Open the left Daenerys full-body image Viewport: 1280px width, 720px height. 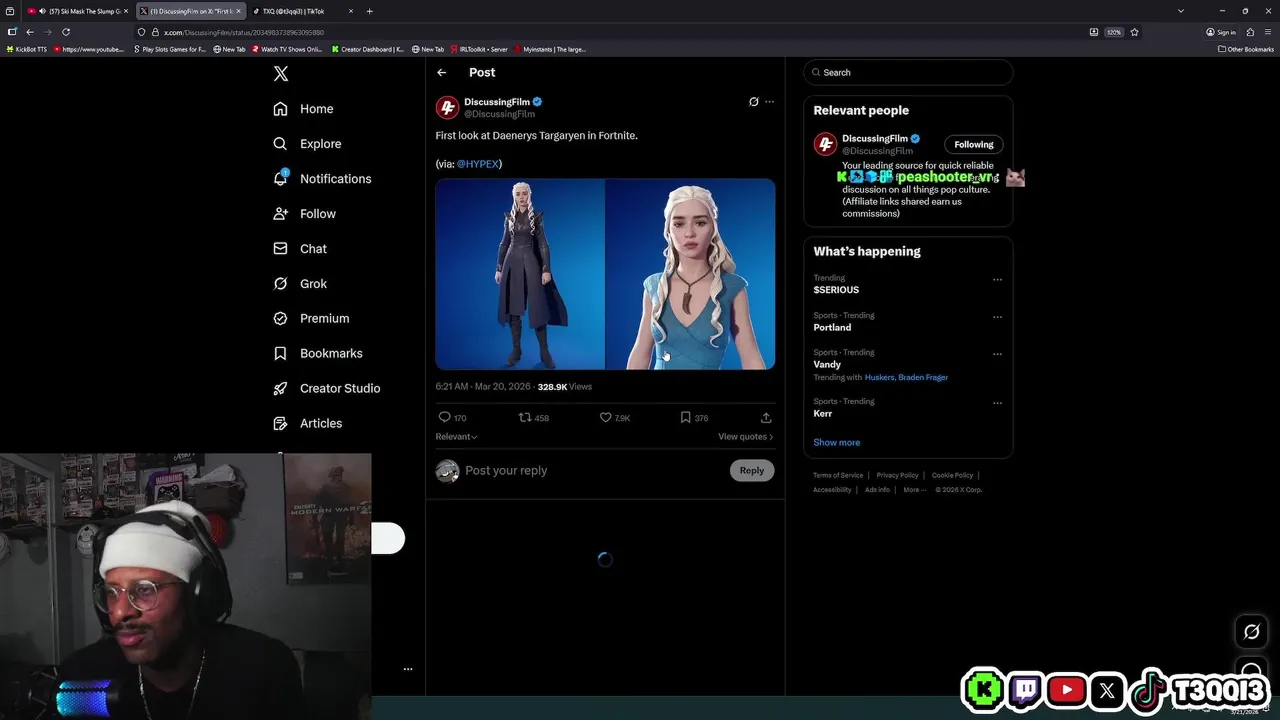(x=520, y=275)
